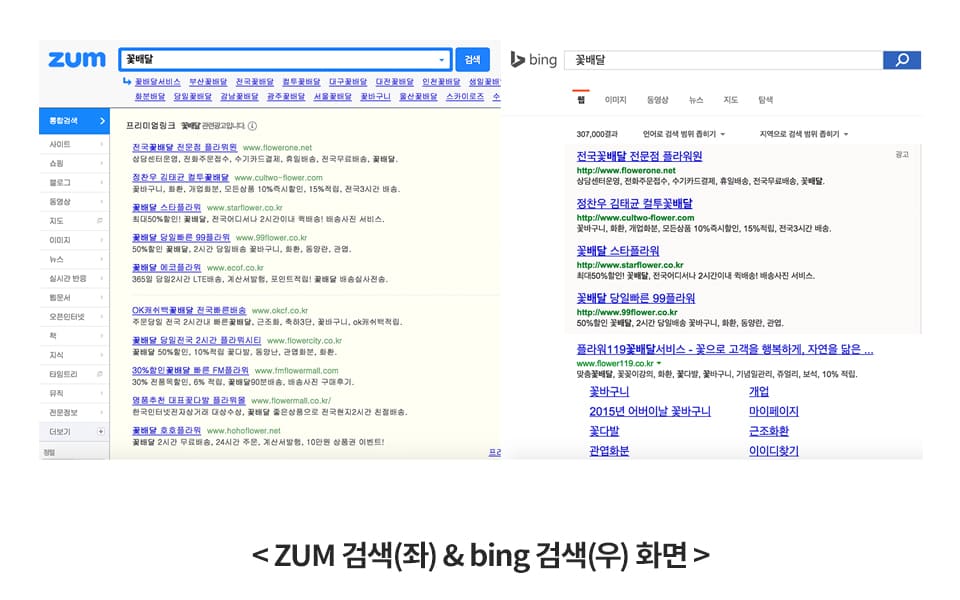
Task: Click the external-link icon beside 지도 in sidebar
Action: [100, 220]
